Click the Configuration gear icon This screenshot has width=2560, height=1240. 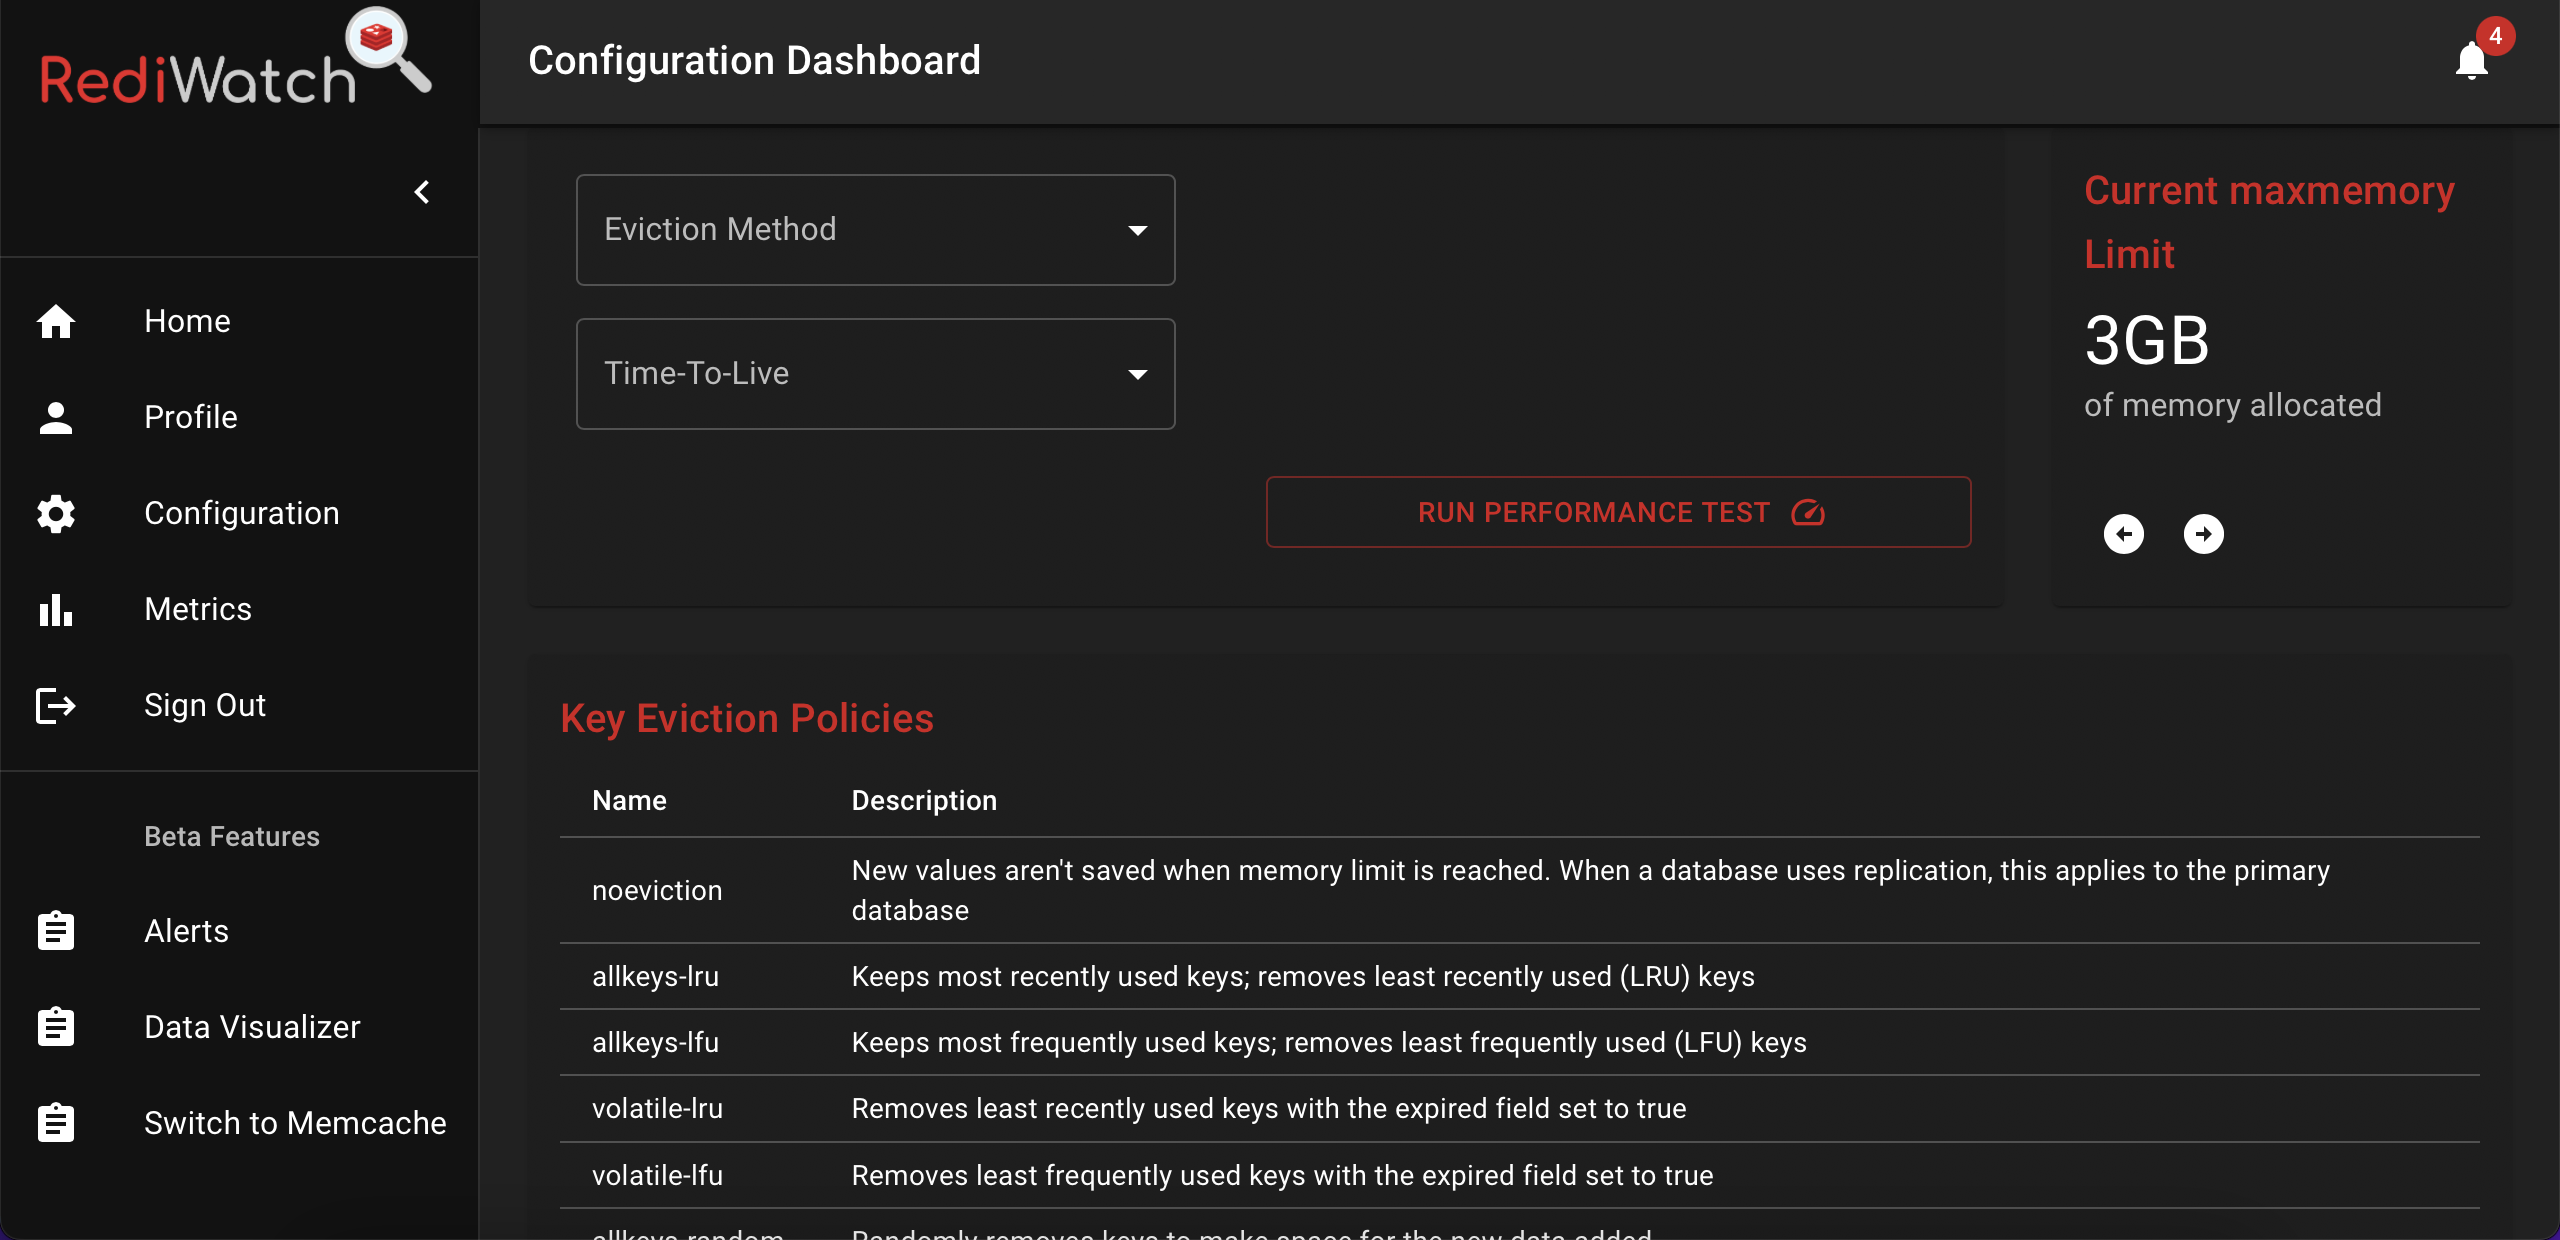[56, 512]
